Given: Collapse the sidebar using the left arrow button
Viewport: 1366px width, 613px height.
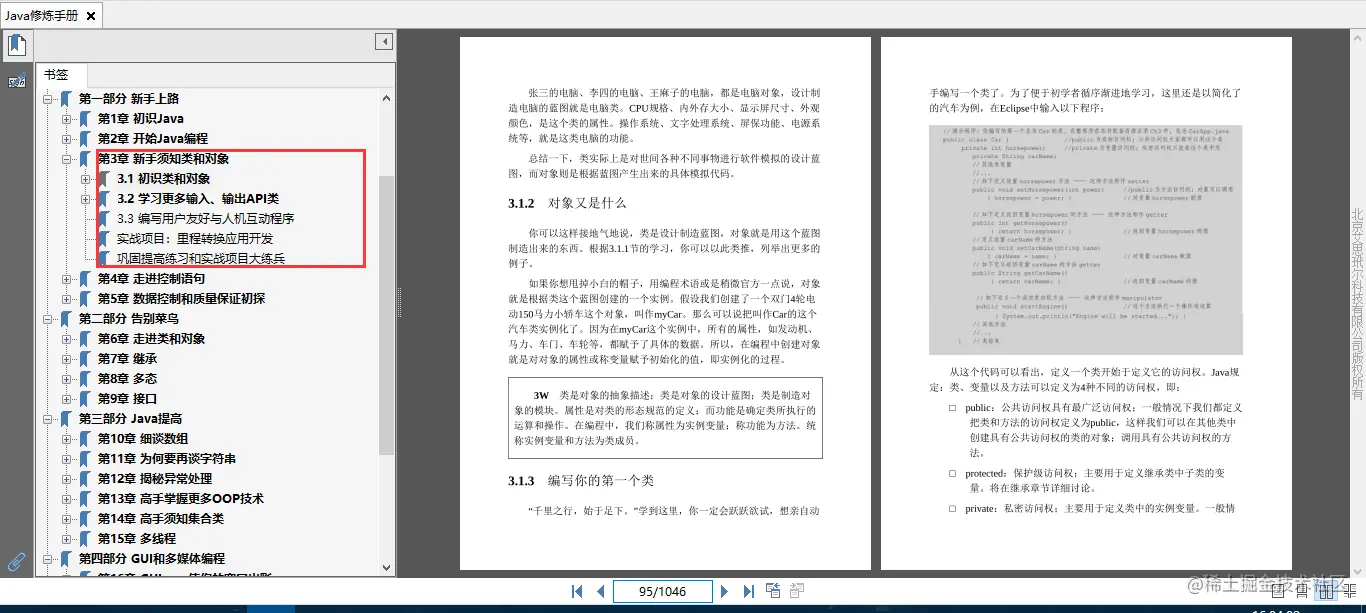Looking at the screenshot, I should (x=383, y=41).
